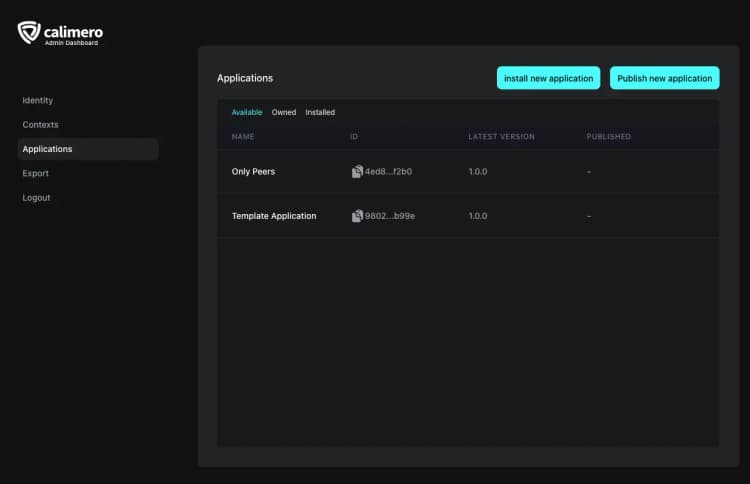
Task: Open Identity in the sidebar
Action: [38, 100]
